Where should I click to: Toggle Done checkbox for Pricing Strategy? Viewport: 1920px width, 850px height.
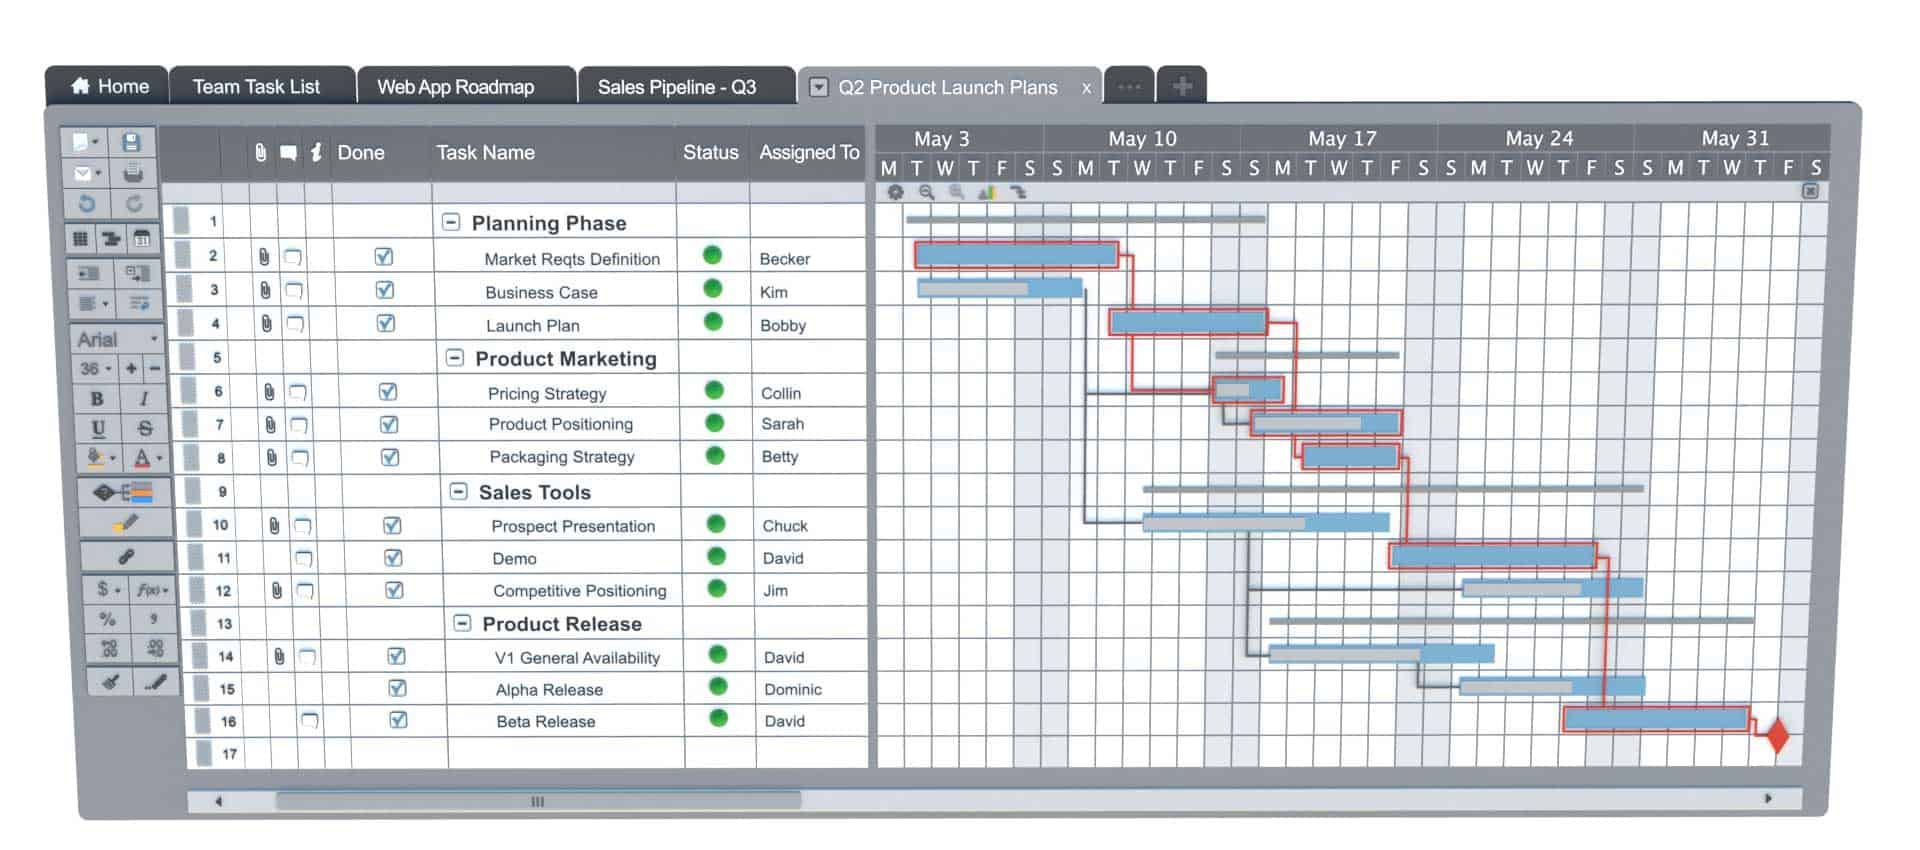(388, 392)
